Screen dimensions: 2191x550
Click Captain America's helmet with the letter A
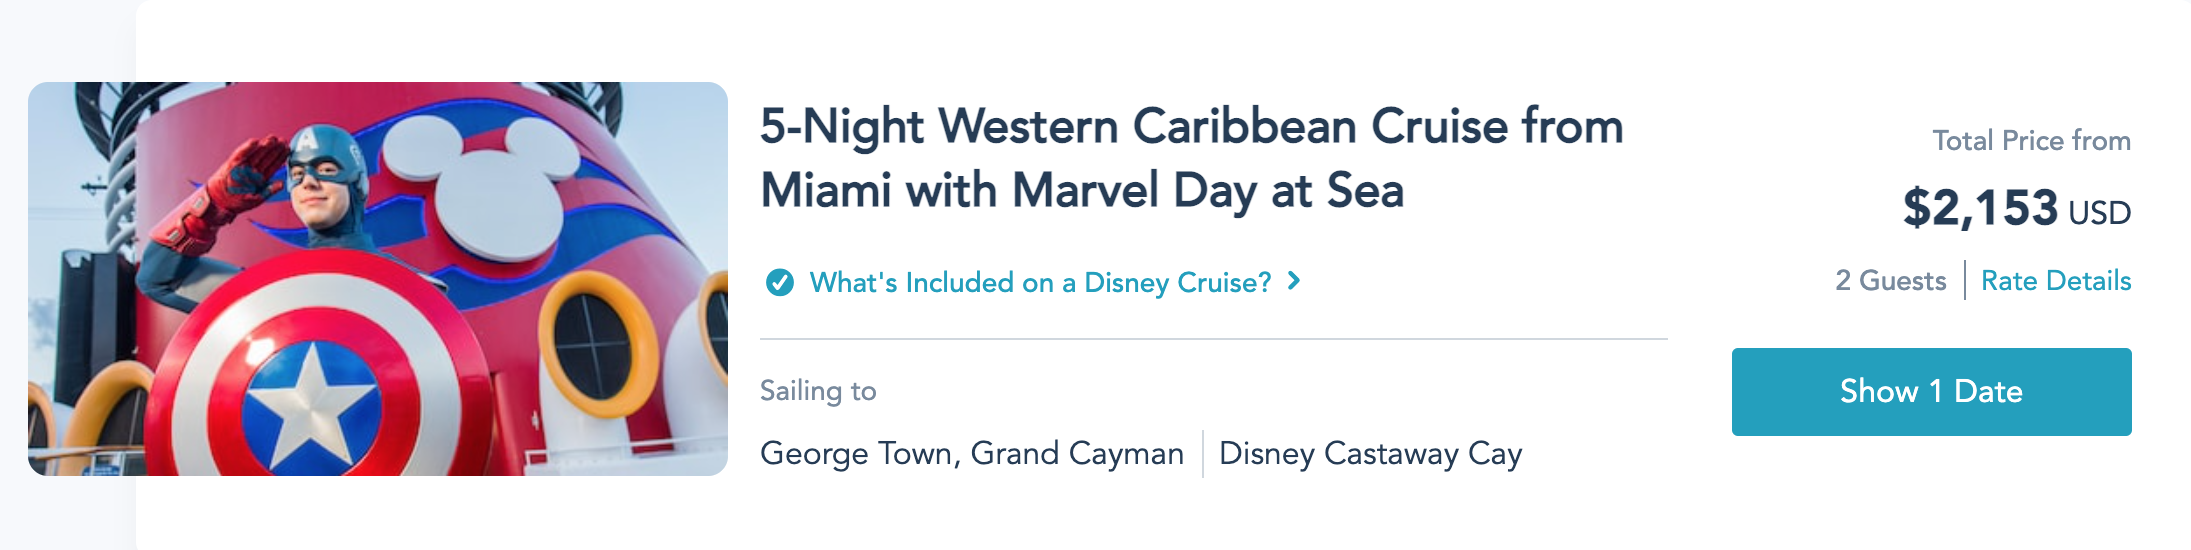(323, 156)
